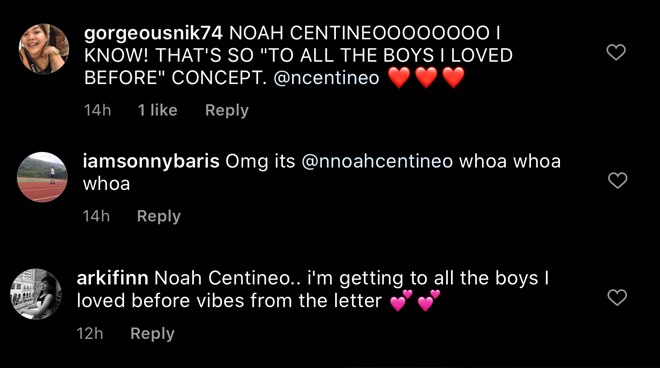
Task: Tap the pink hearts emoji in arkifinn's comment
Action: [x=415, y=301]
